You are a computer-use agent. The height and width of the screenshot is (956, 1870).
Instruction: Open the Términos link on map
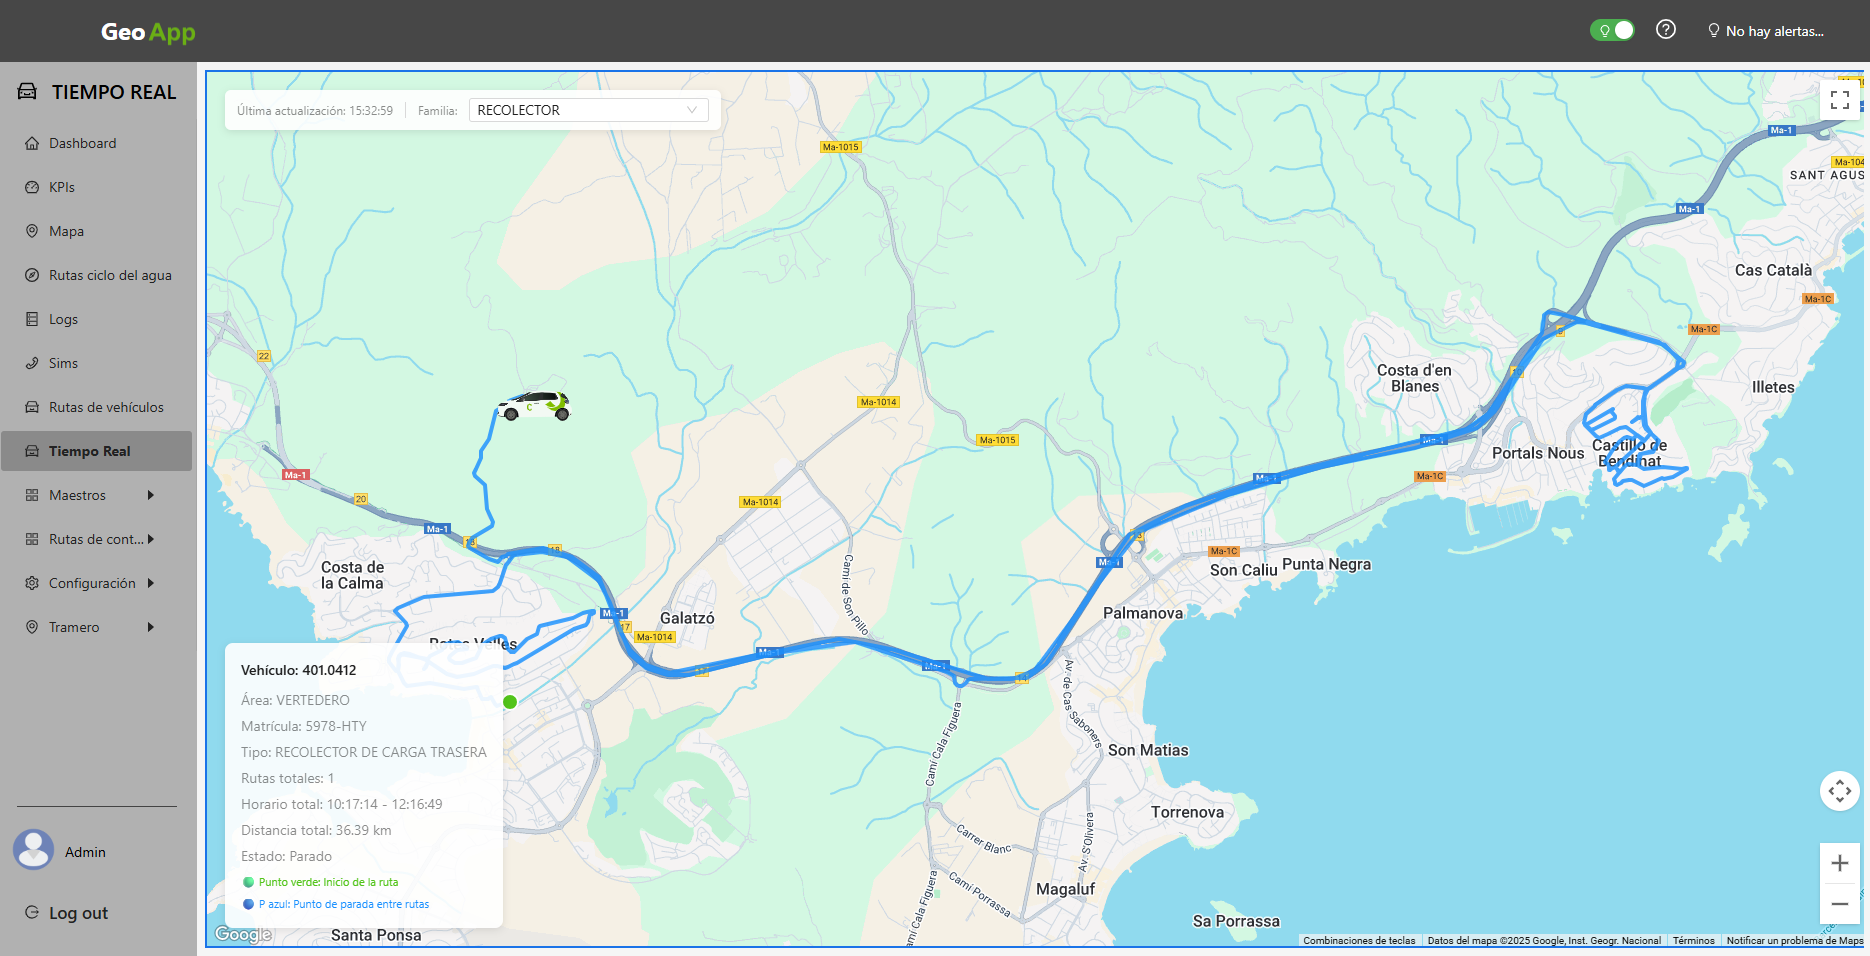1693,941
